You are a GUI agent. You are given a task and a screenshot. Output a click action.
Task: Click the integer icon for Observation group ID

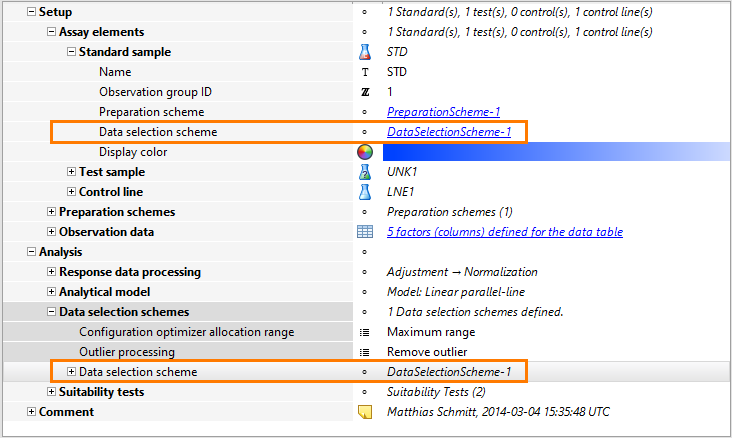pyautogui.click(x=365, y=92)
